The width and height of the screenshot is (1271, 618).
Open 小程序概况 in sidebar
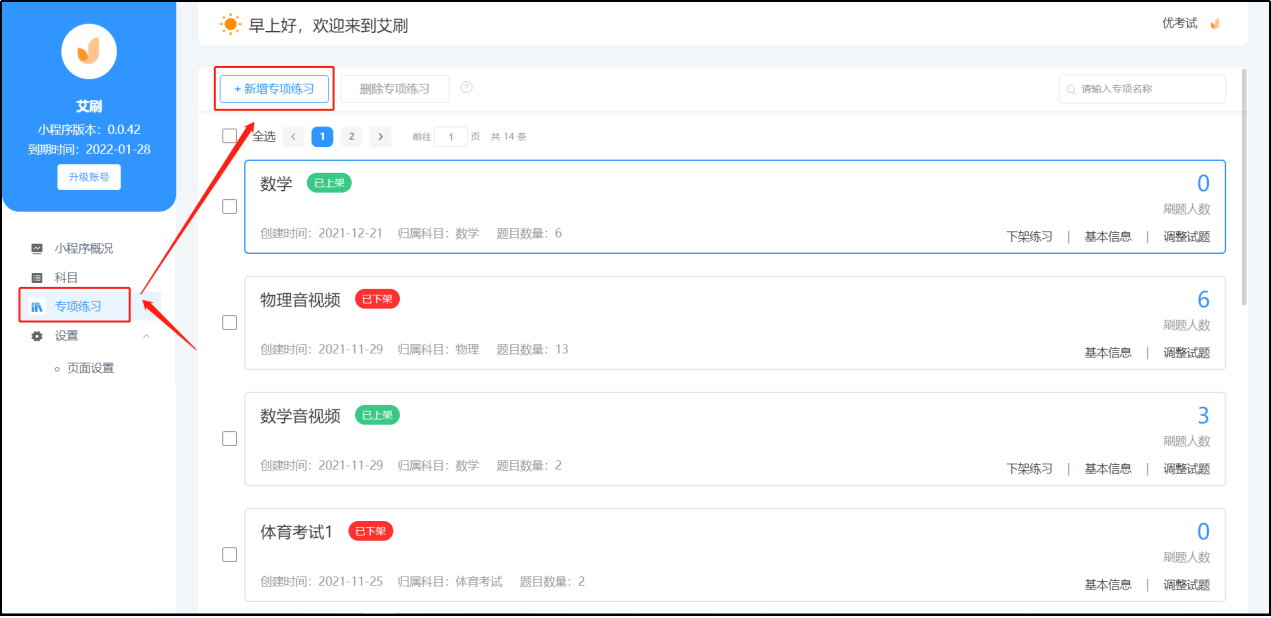[84, 248]
